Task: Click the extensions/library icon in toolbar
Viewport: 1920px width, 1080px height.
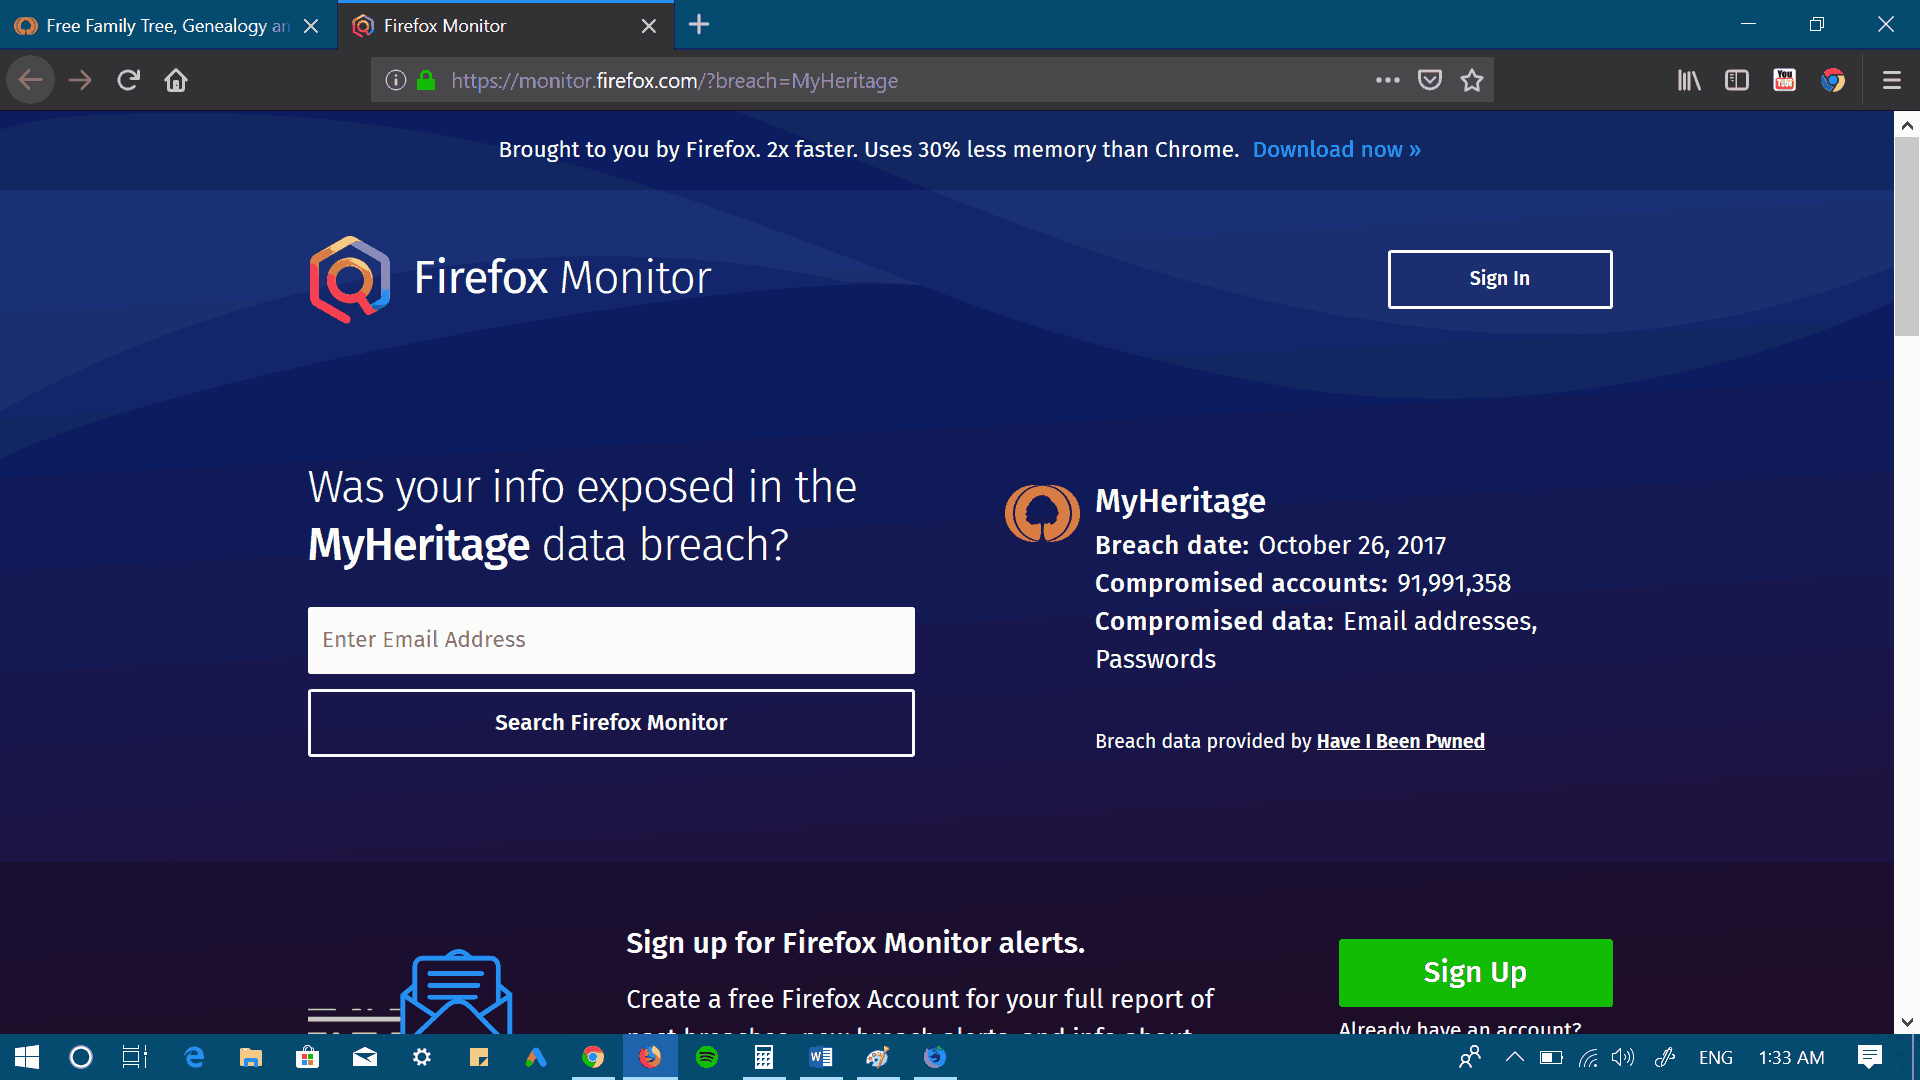Action: [x=1689, y=80]
